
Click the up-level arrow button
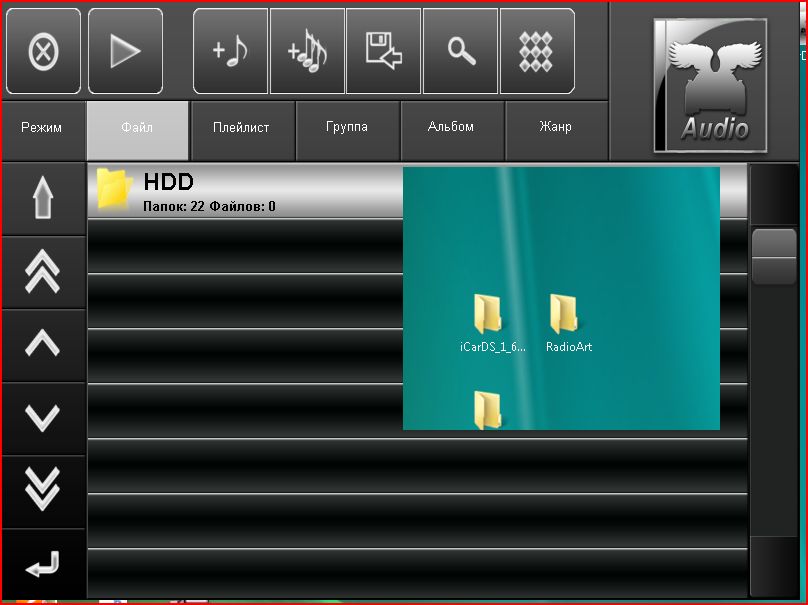[43, 199]
